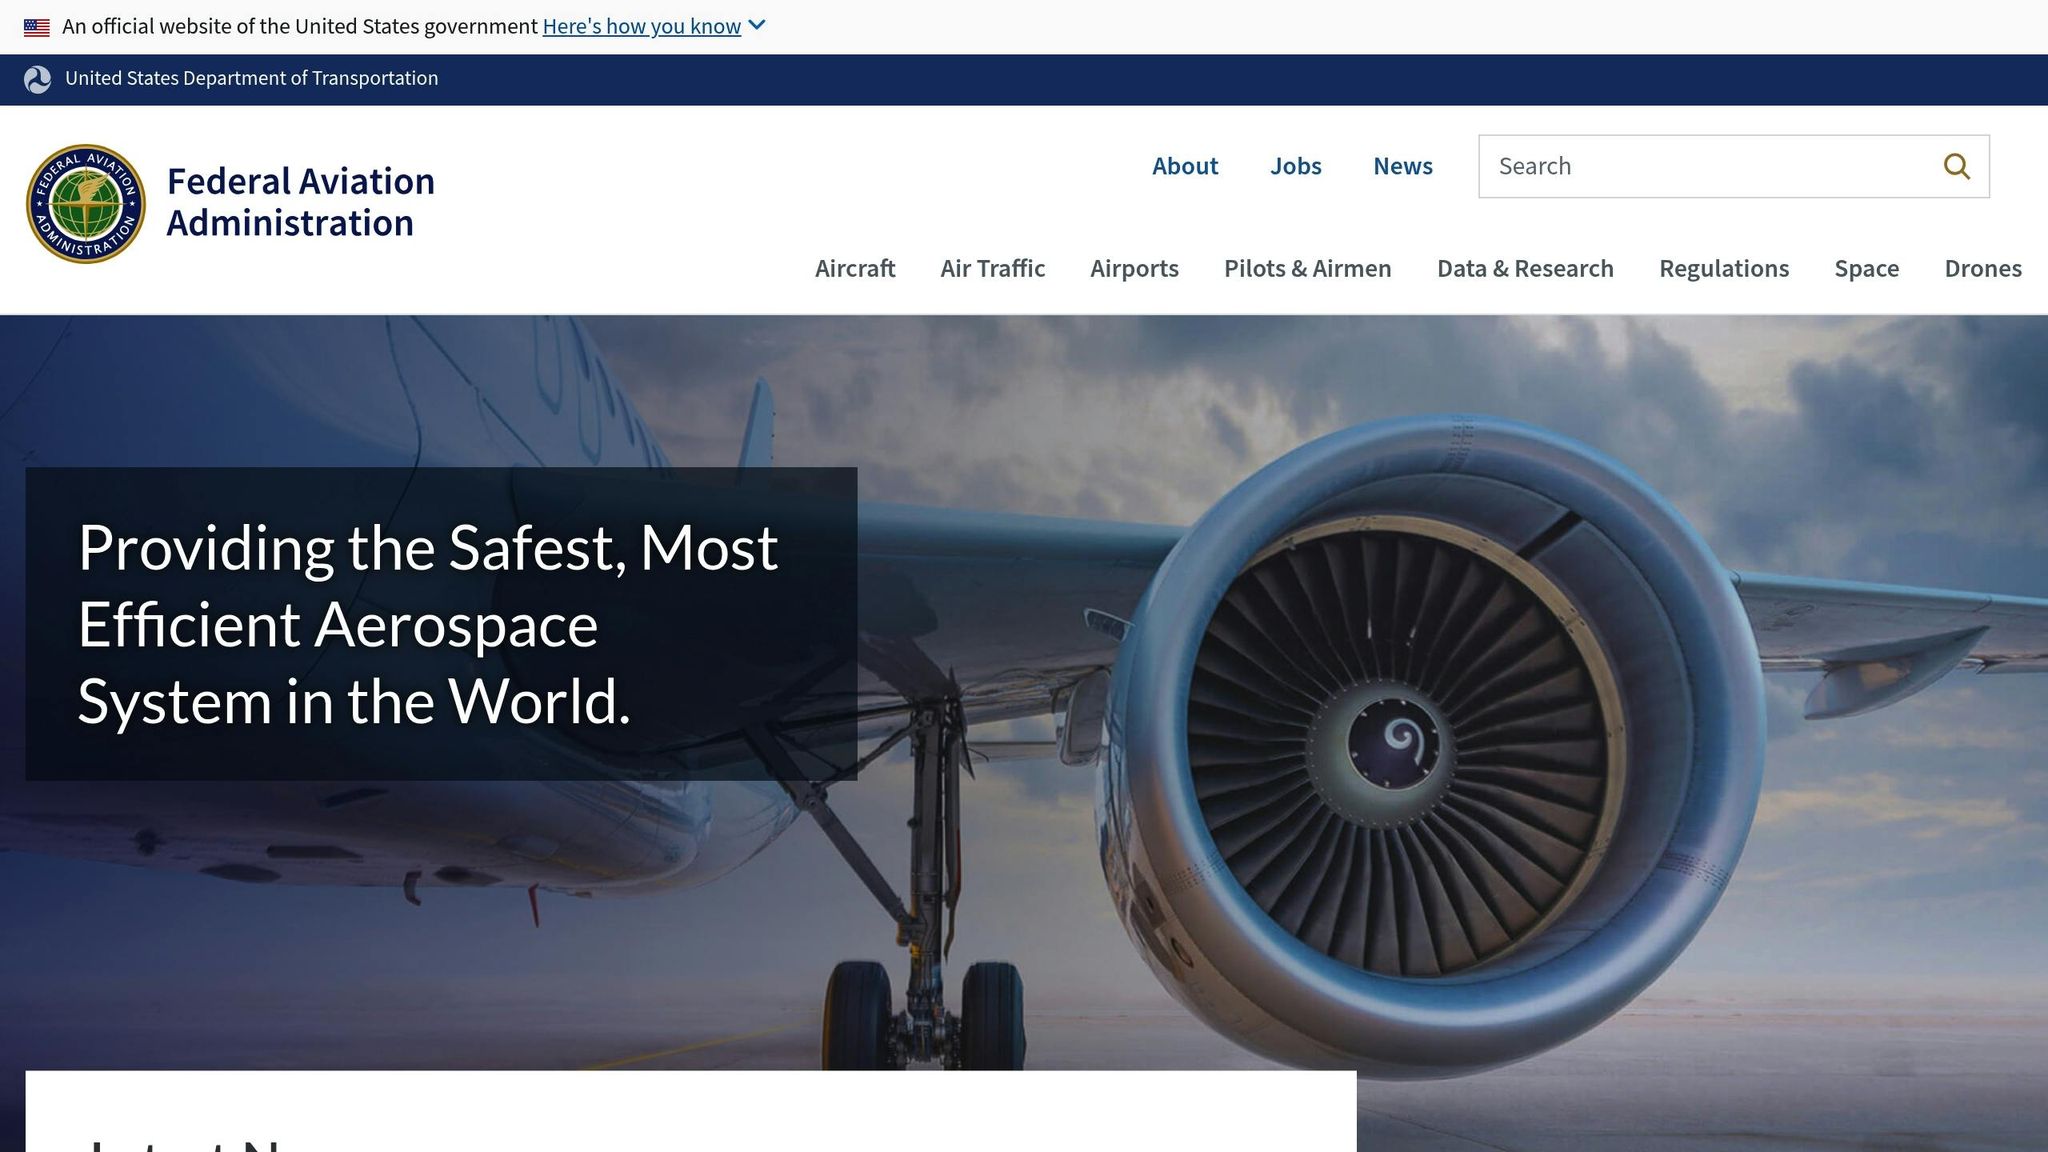This screenshot has width=2048, height=1152.
Task: Click the Department of Transportation logo icon
Action: click(x=38, y=80)
